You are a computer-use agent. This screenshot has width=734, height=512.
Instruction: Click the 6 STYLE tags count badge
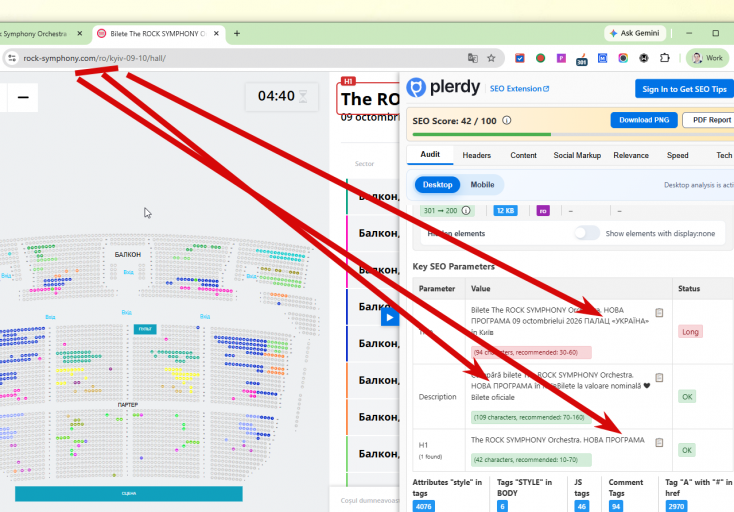coord(502,506)
